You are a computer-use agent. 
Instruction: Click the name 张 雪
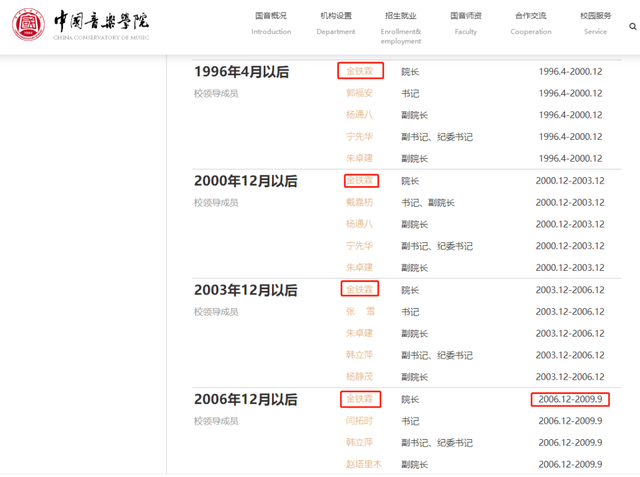[360, 311]
